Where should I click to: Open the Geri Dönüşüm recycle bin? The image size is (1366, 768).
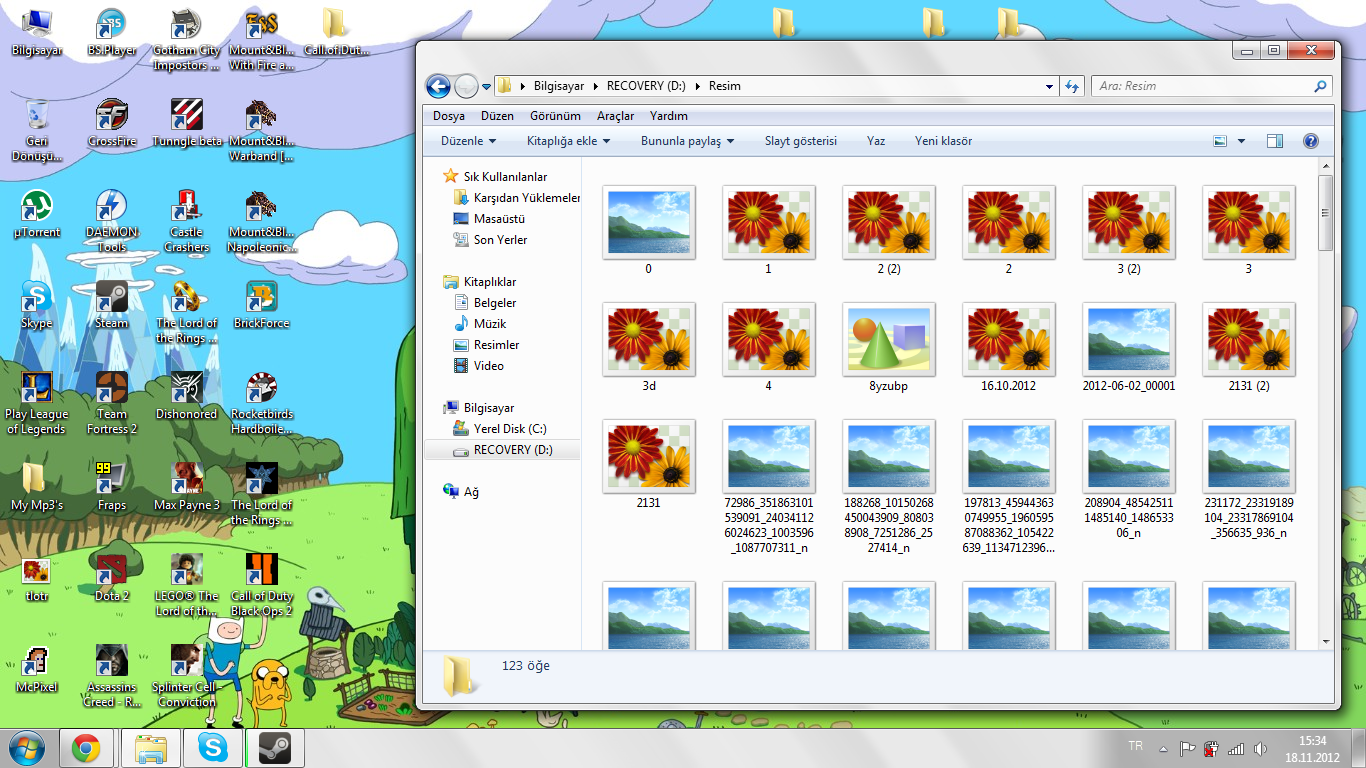[x=37, y=131]
